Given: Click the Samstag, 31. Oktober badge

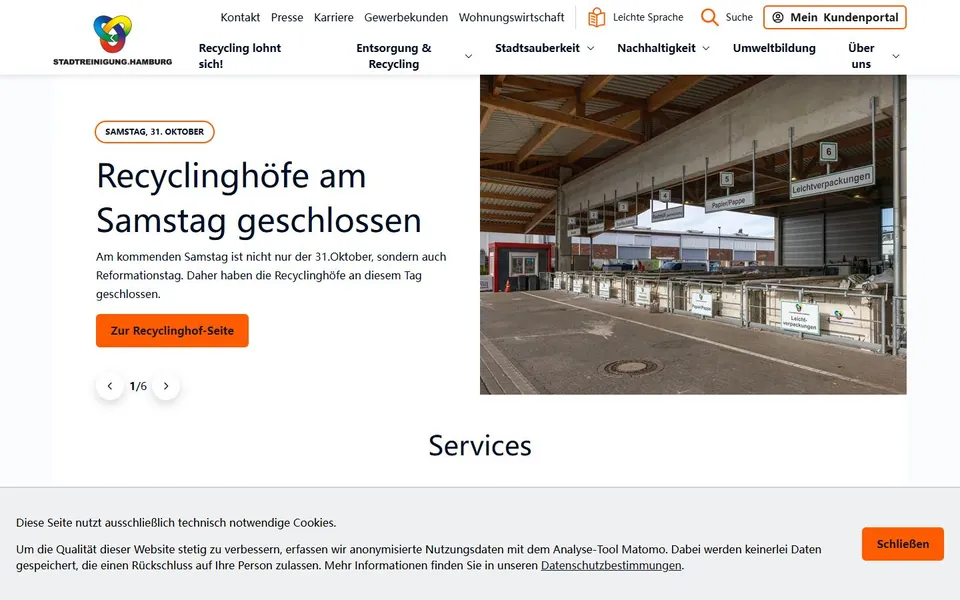Looking at the screenshot, I should [x=154, y=132].
